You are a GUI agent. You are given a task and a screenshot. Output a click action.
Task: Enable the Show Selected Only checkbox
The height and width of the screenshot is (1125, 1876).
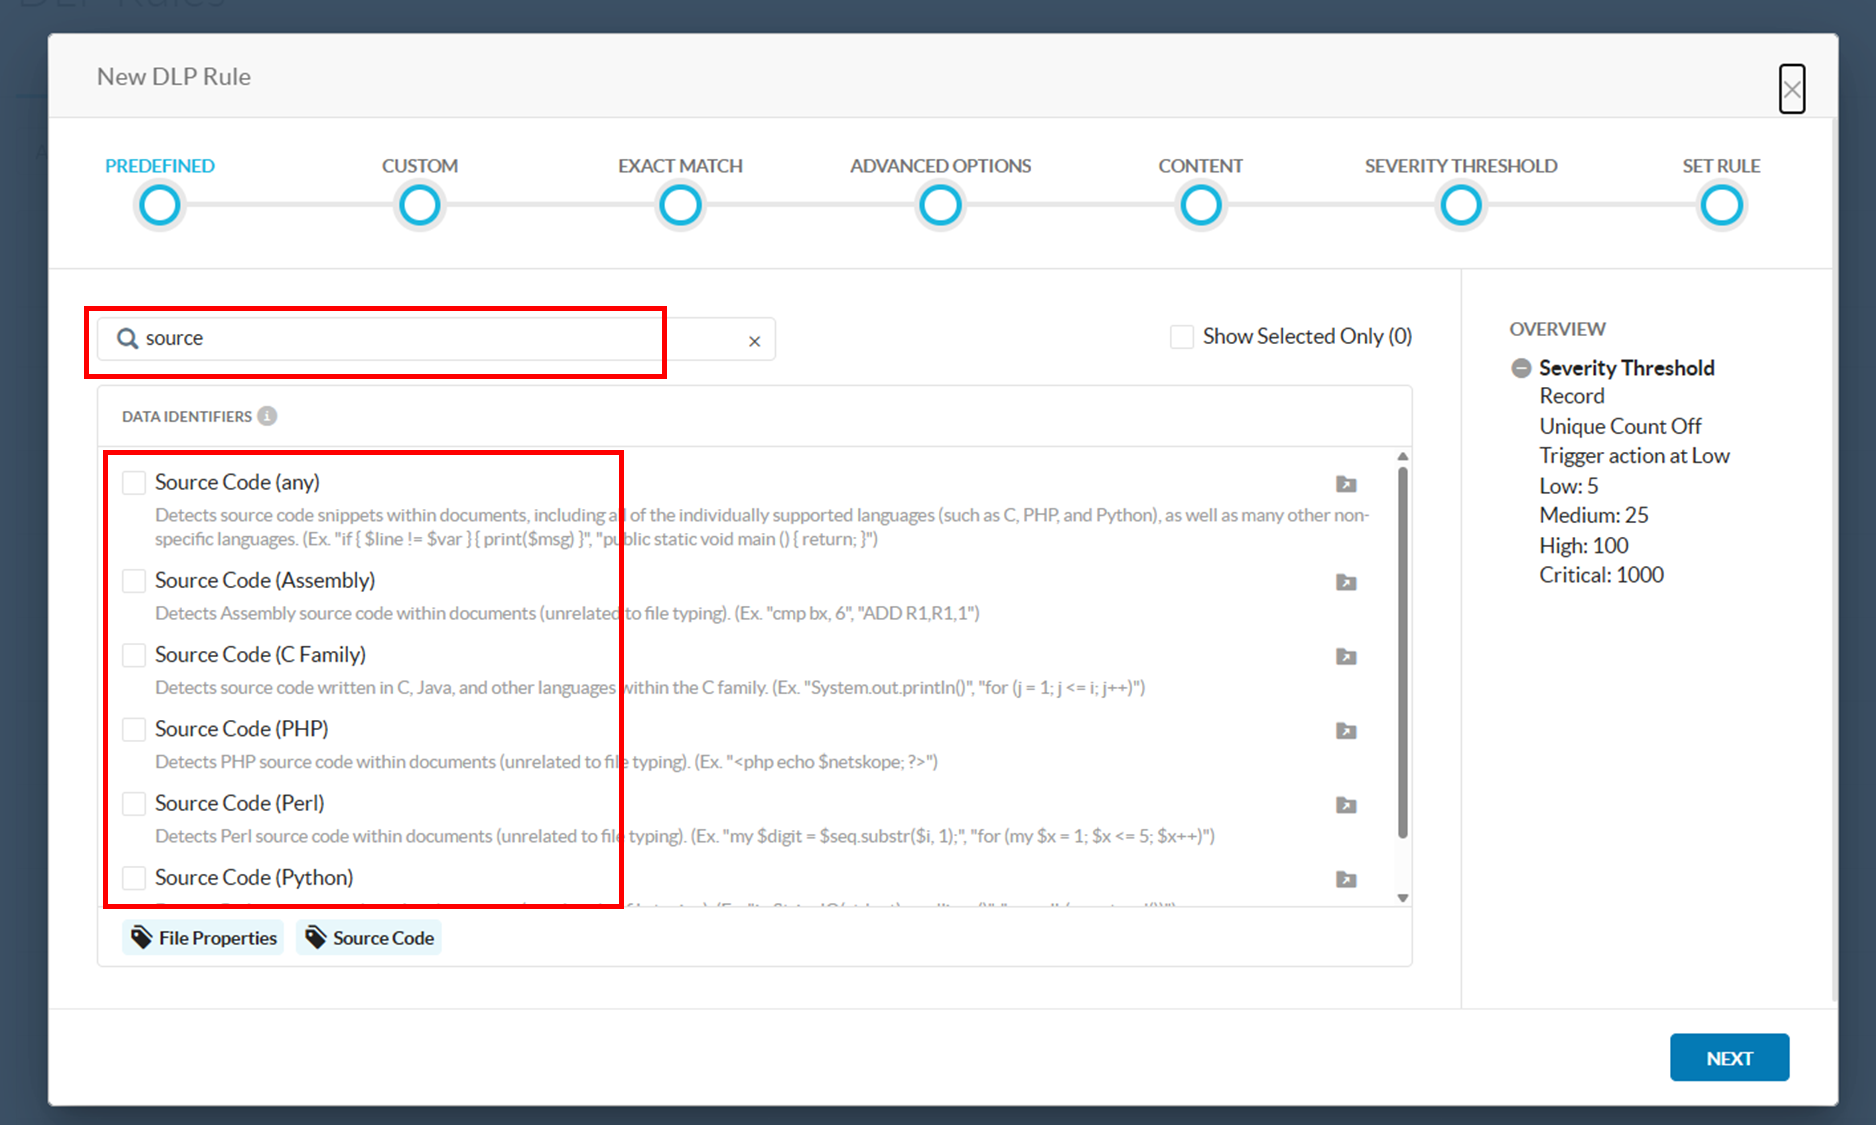(1182, 336)
